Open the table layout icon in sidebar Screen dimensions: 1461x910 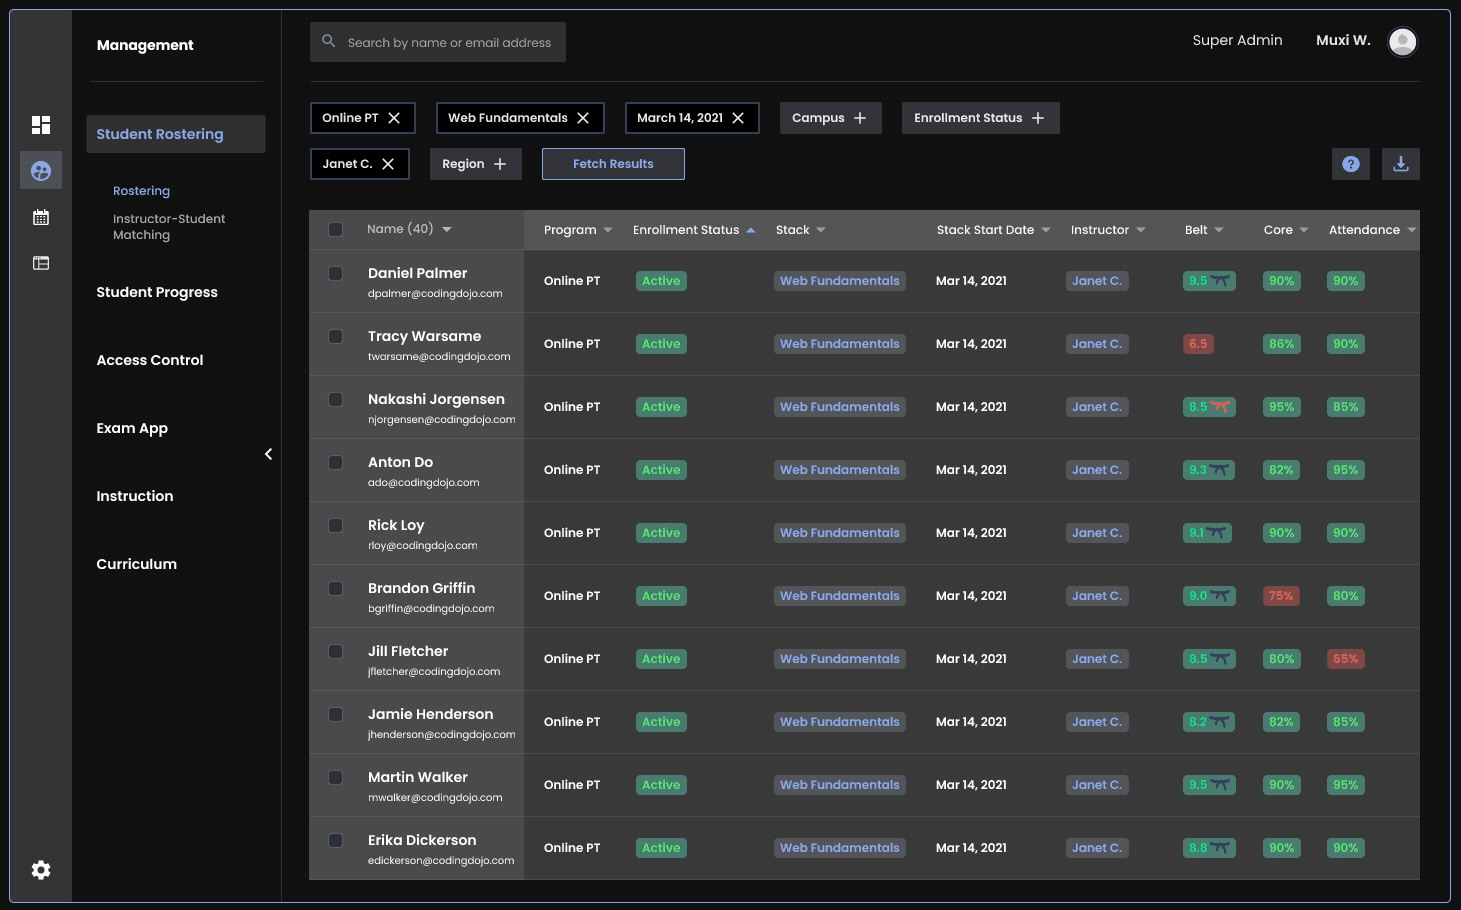click(41, 263)
